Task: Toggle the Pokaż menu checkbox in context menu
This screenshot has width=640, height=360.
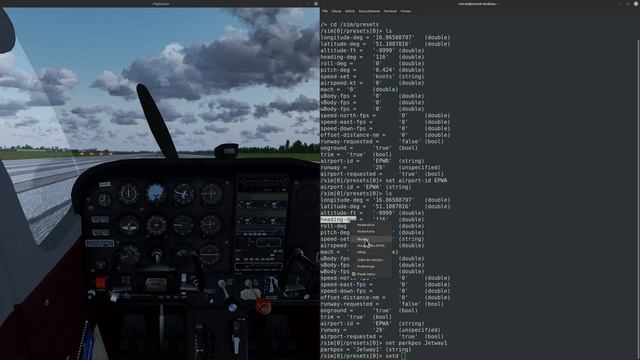Action: [x=353, y=274]
